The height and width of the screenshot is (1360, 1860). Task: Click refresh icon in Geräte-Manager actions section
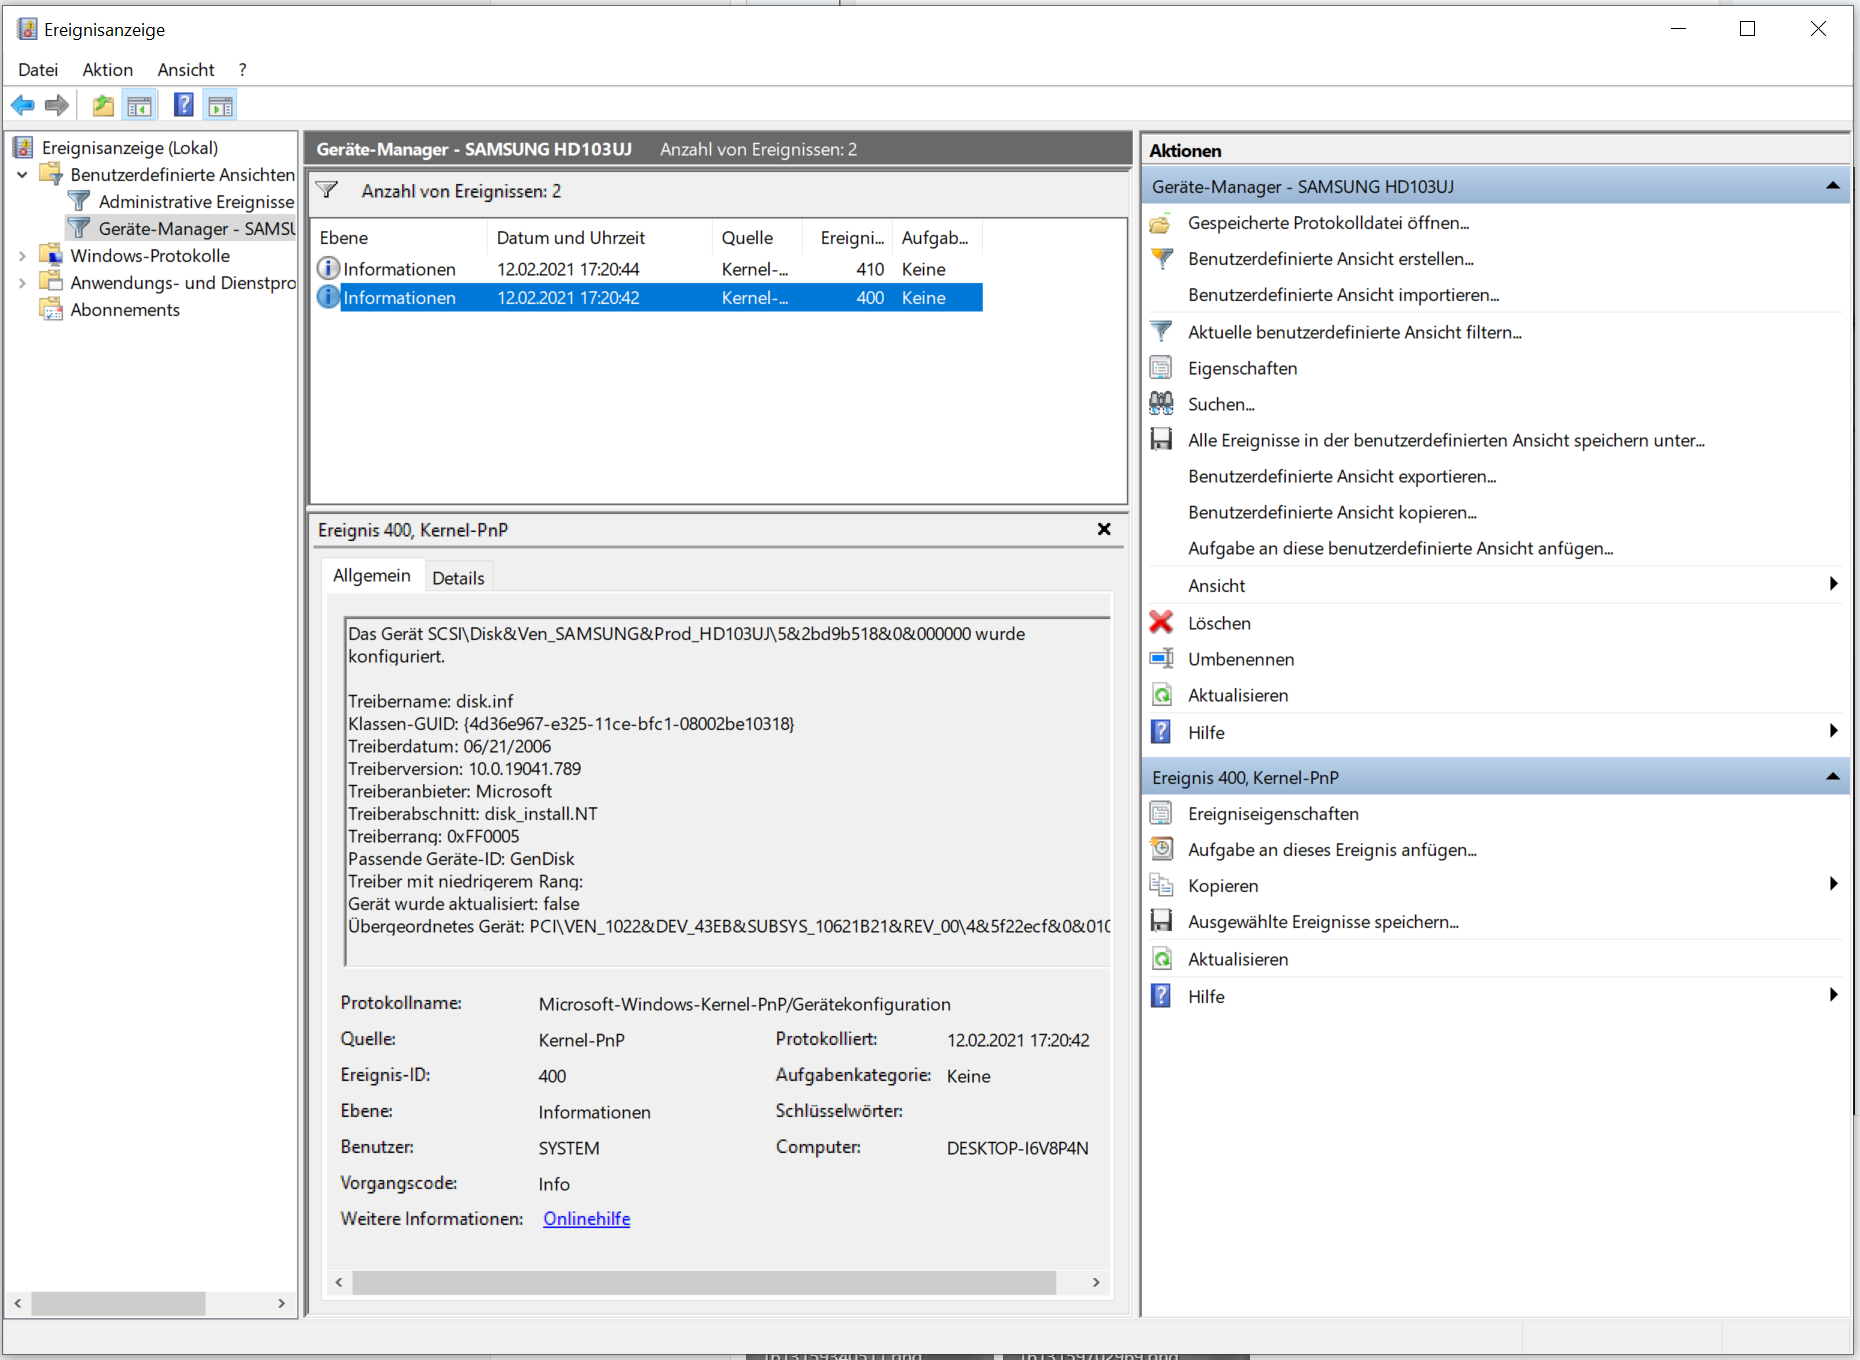pyautogui.click(x=1161, y=695)
